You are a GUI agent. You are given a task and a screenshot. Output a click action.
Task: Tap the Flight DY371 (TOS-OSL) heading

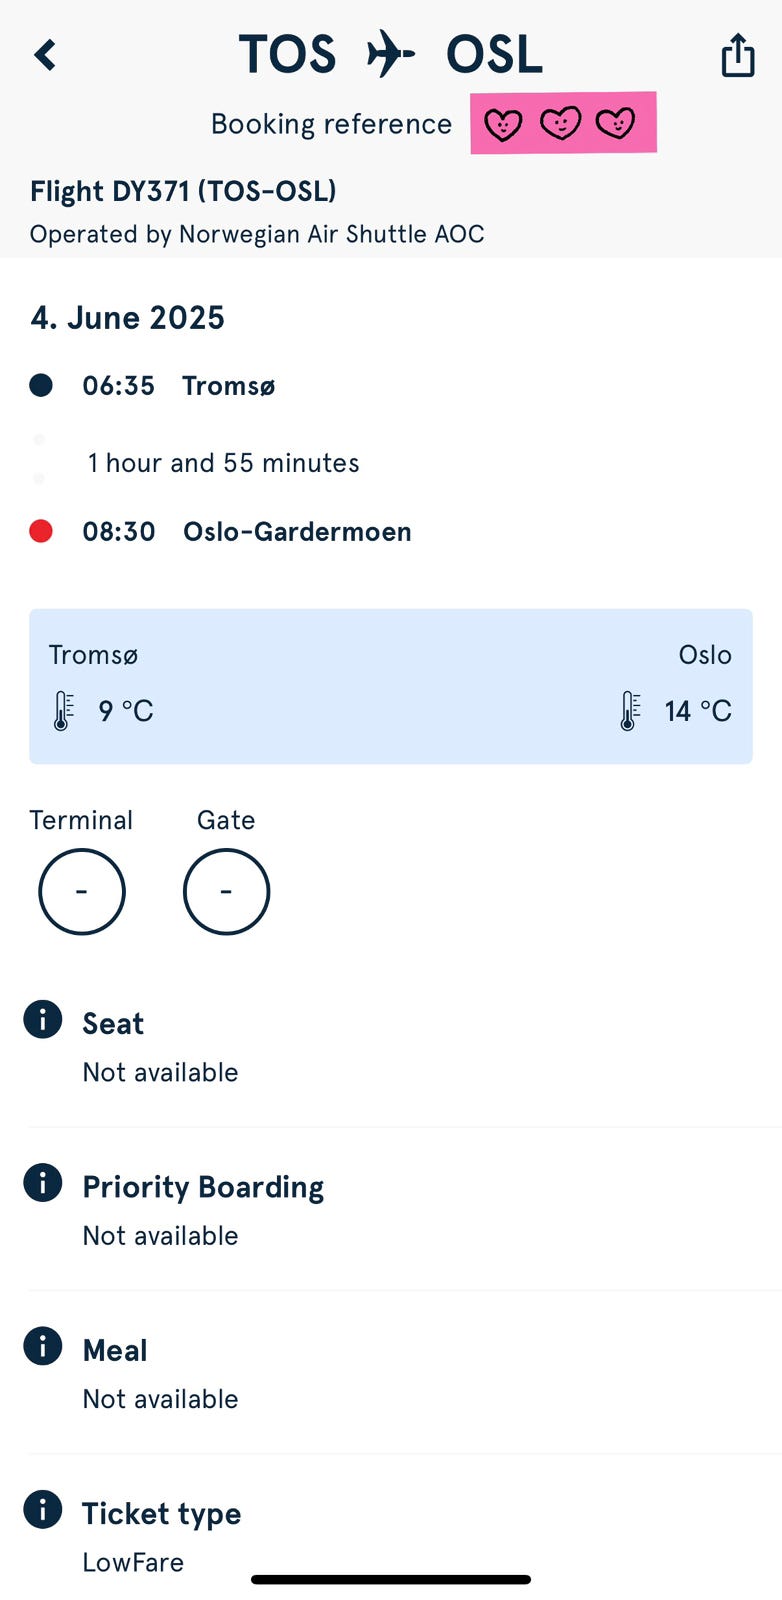[x=183, y=191]
